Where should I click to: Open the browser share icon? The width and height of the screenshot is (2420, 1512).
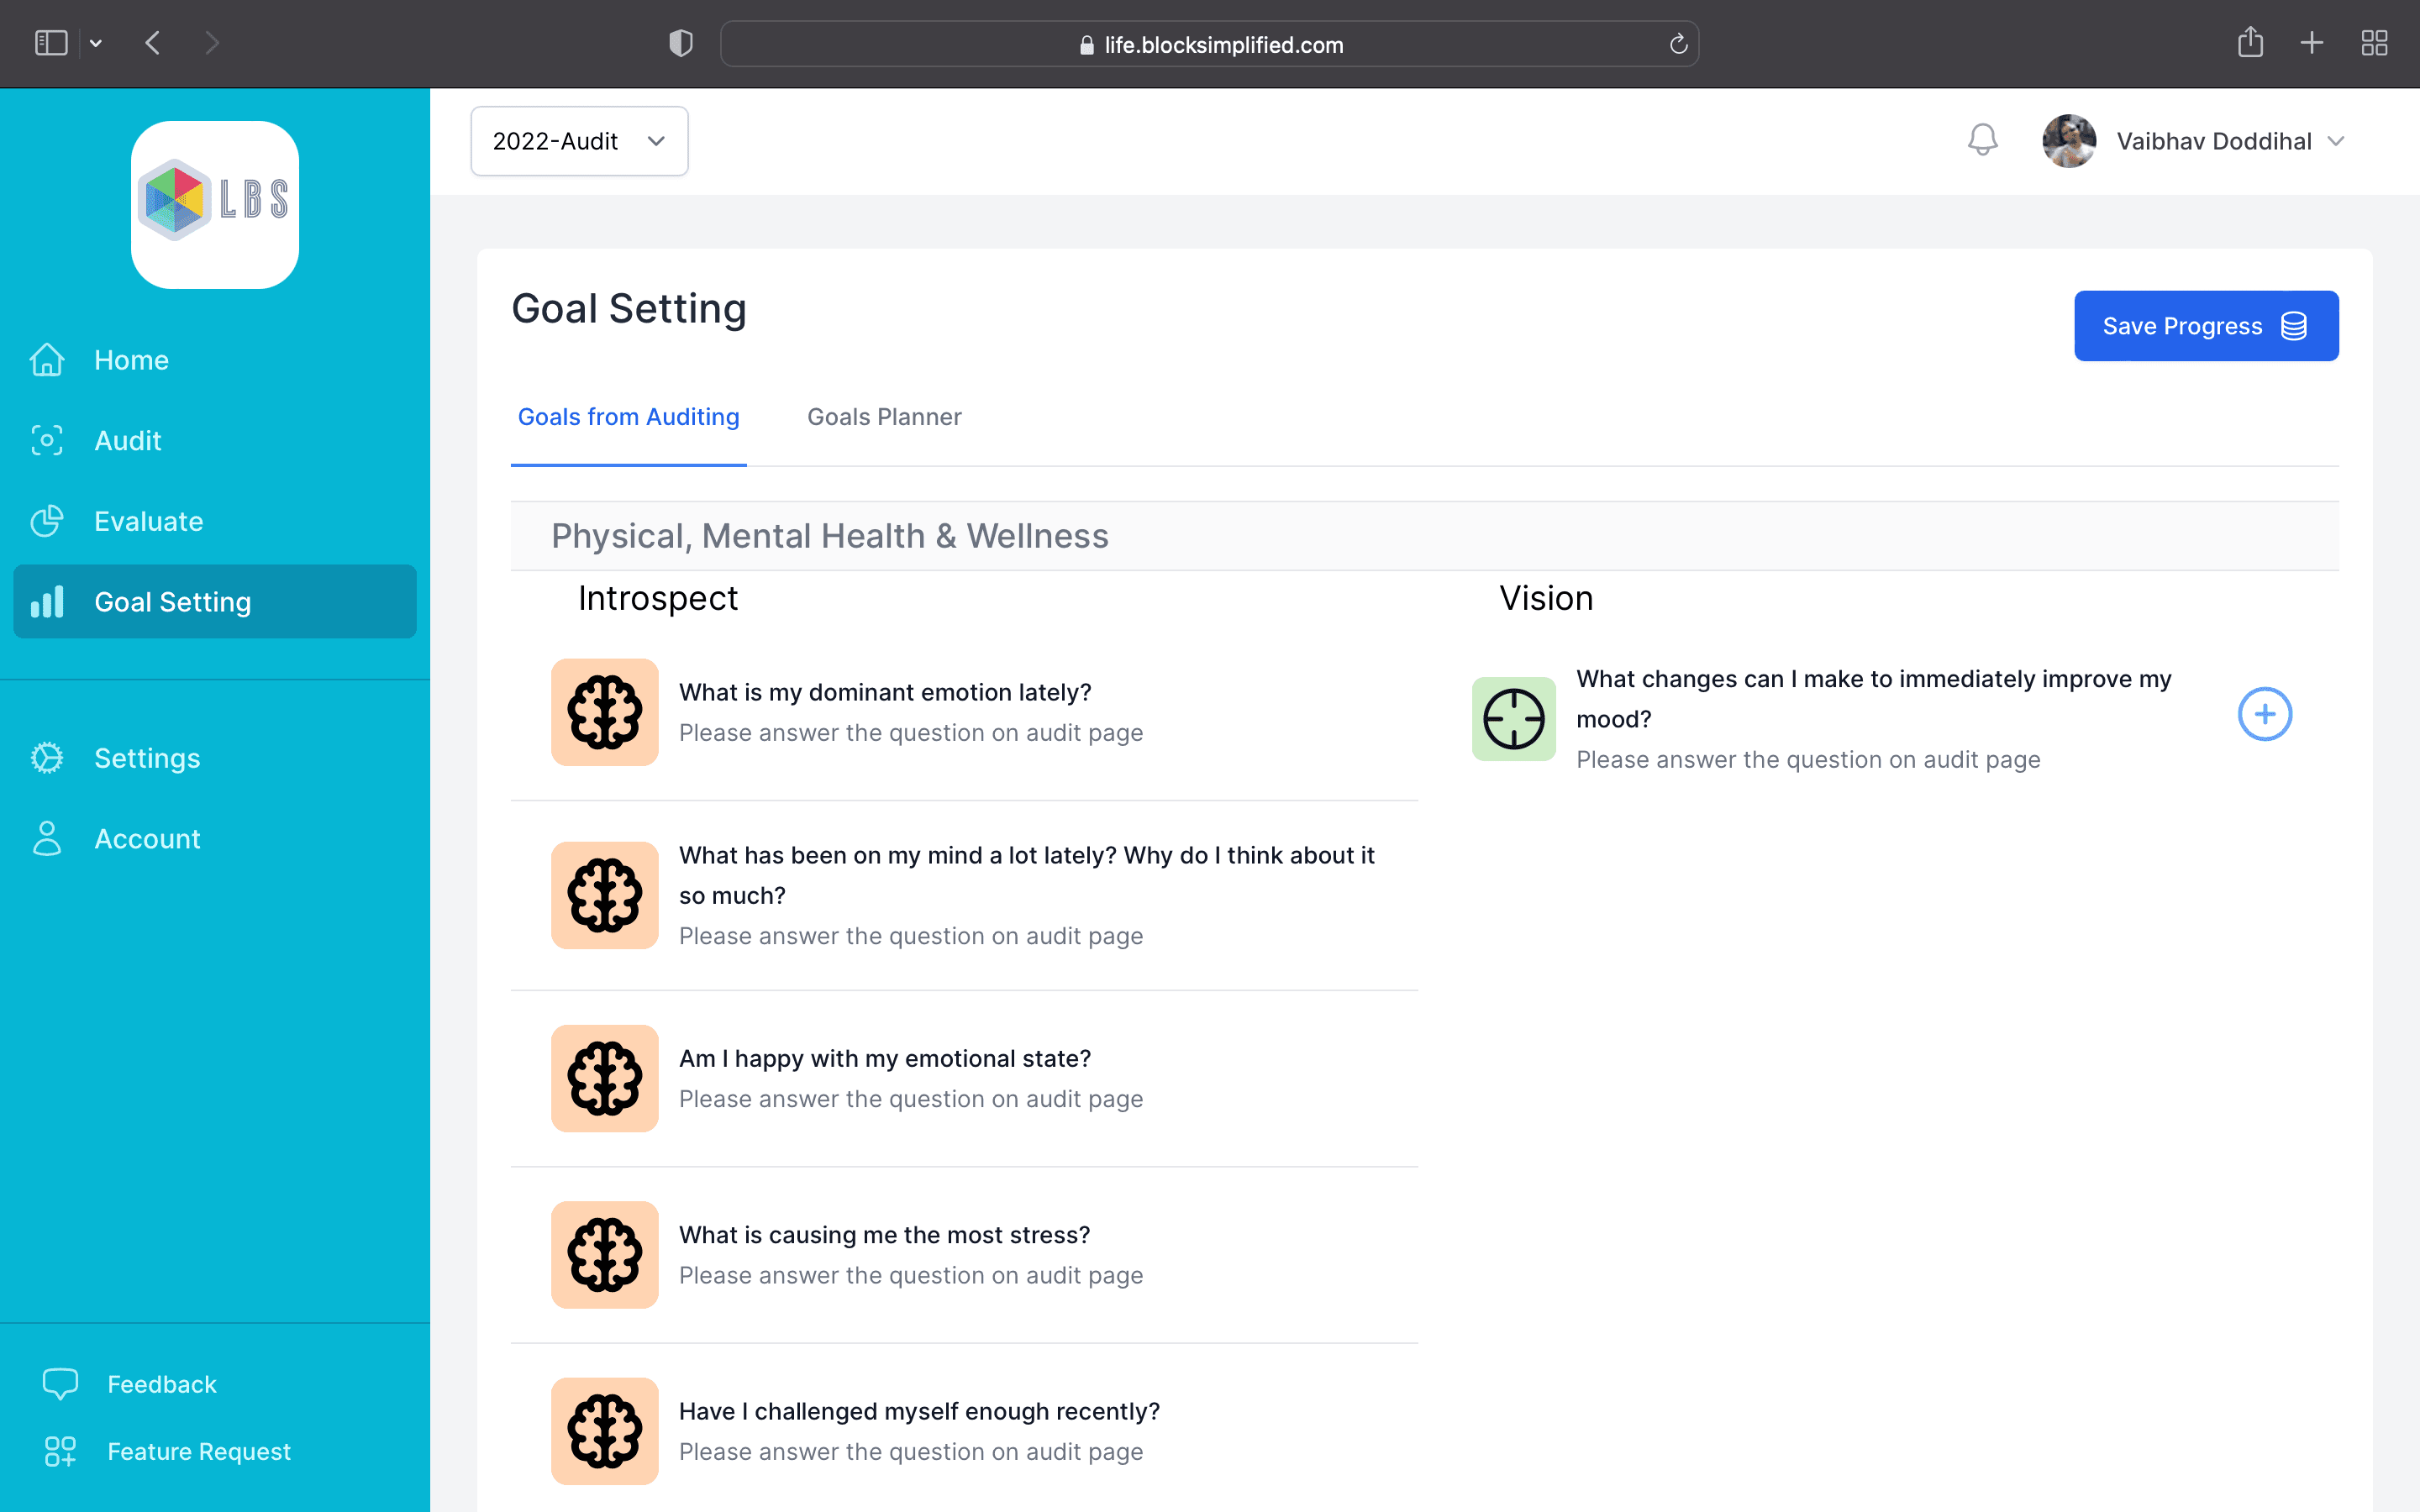tap(2250, 42)
